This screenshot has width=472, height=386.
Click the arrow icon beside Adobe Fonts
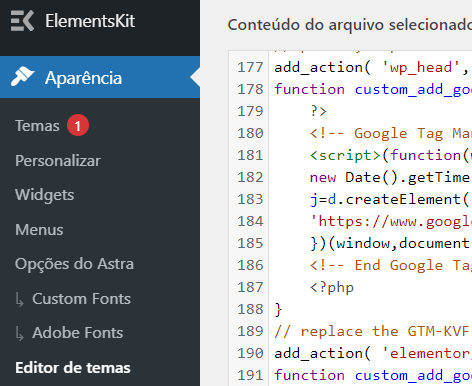20,334
